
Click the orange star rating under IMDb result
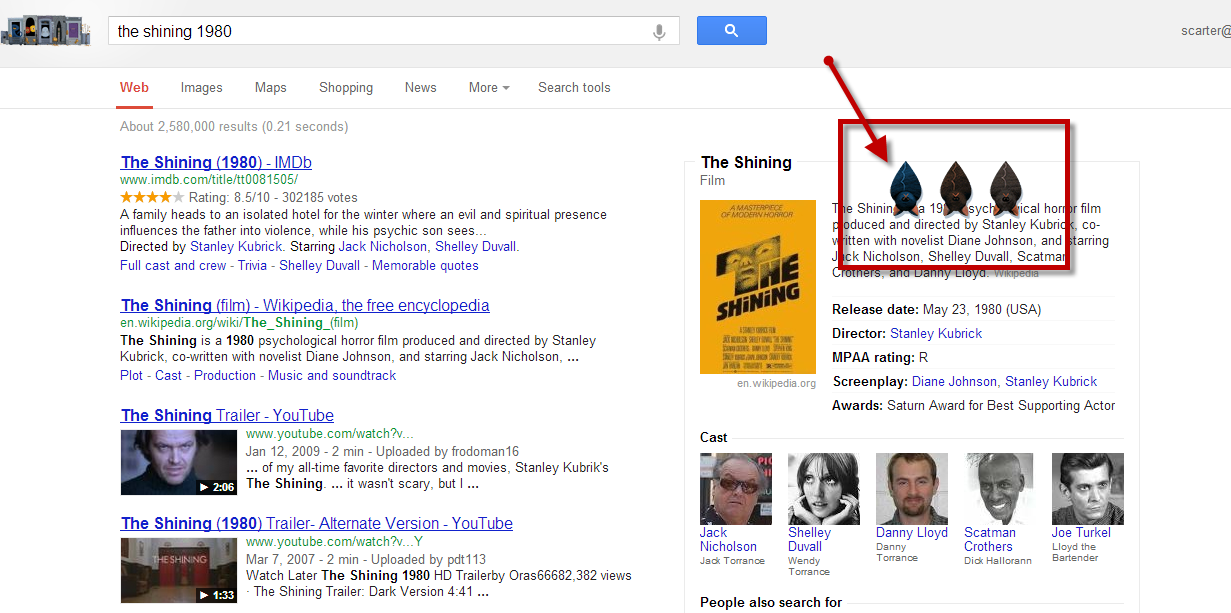tap(152, 197)
